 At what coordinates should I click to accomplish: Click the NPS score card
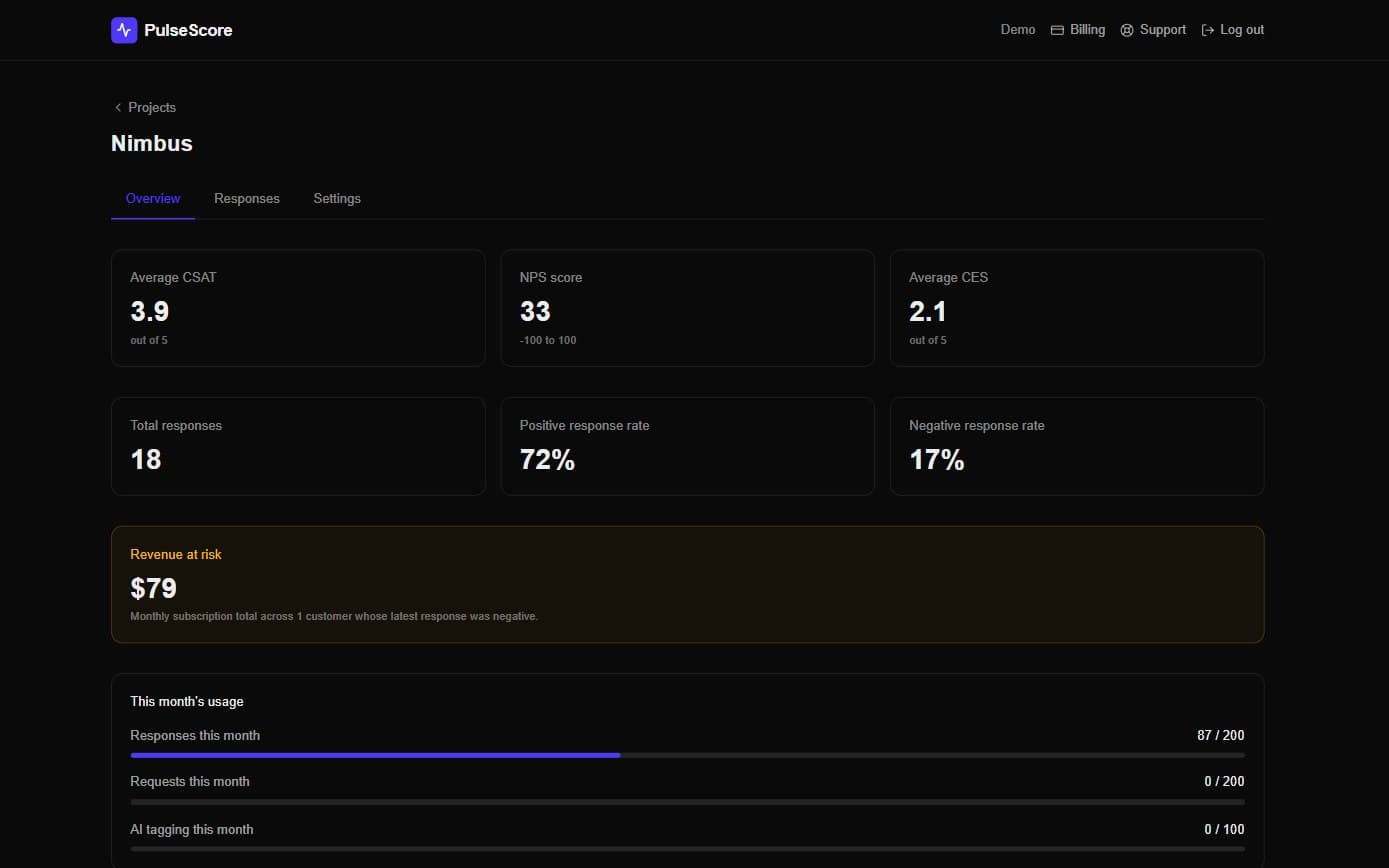[x=687, y=308]
